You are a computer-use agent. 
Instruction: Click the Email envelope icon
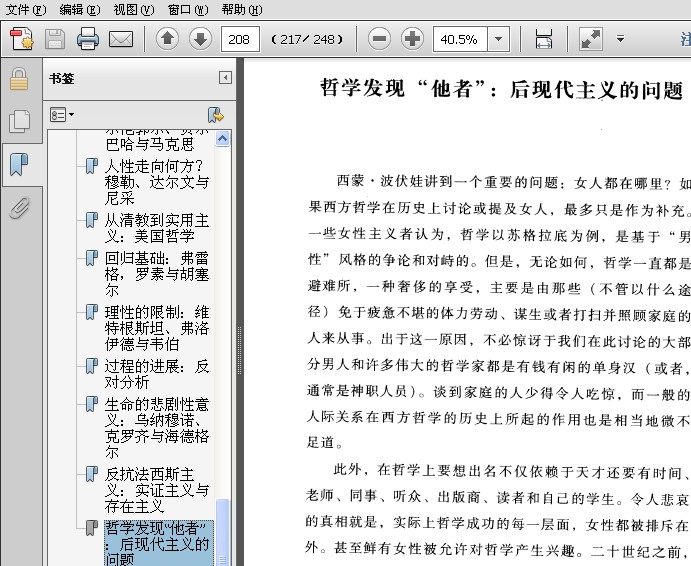(x=121, y=39)
